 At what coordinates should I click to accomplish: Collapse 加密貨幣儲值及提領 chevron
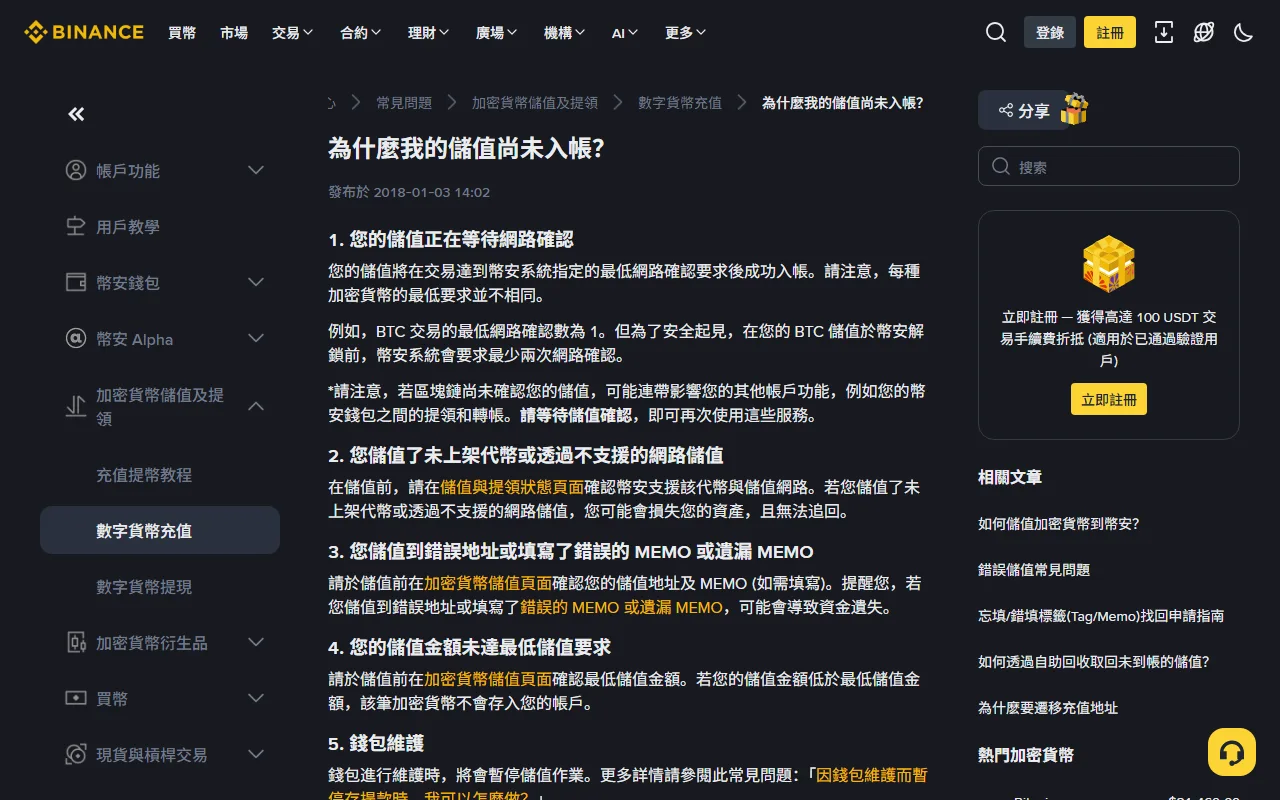(x=256, y=406)
